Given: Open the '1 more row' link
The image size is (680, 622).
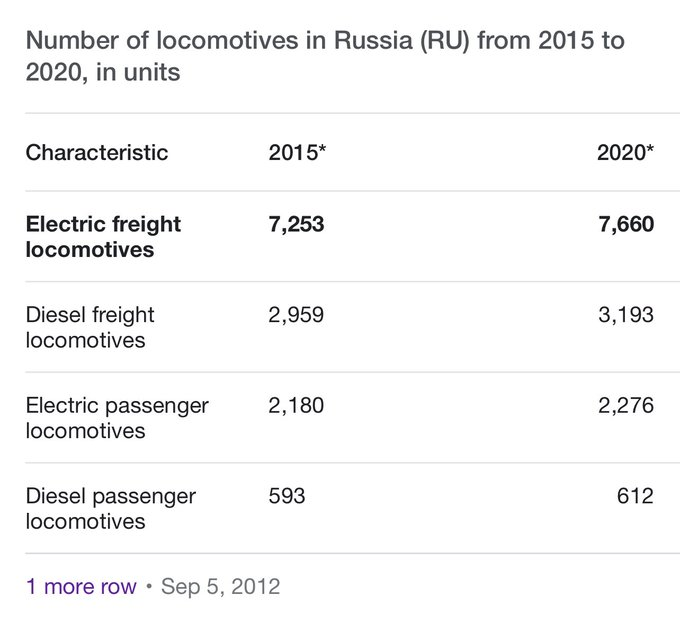Looking at the screenshot, I should (x=81, y=586).
